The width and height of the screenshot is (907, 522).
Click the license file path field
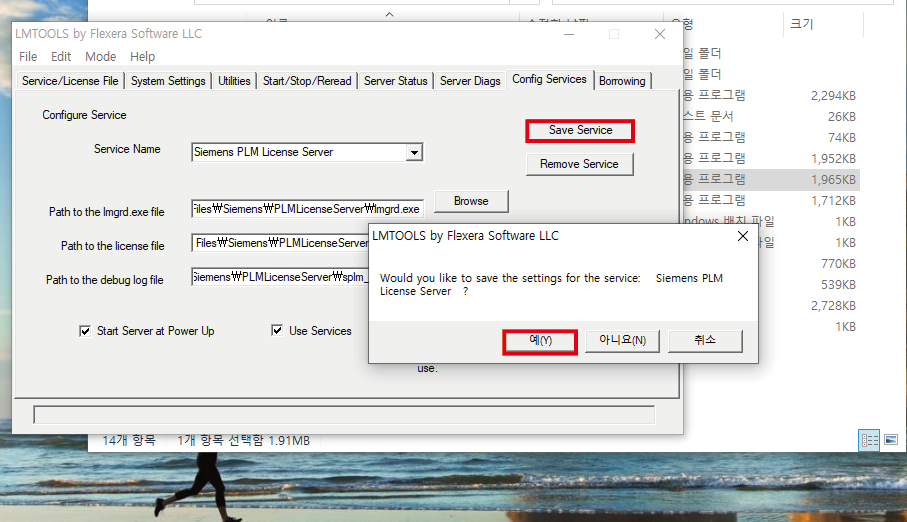click(x=280, y=243)
